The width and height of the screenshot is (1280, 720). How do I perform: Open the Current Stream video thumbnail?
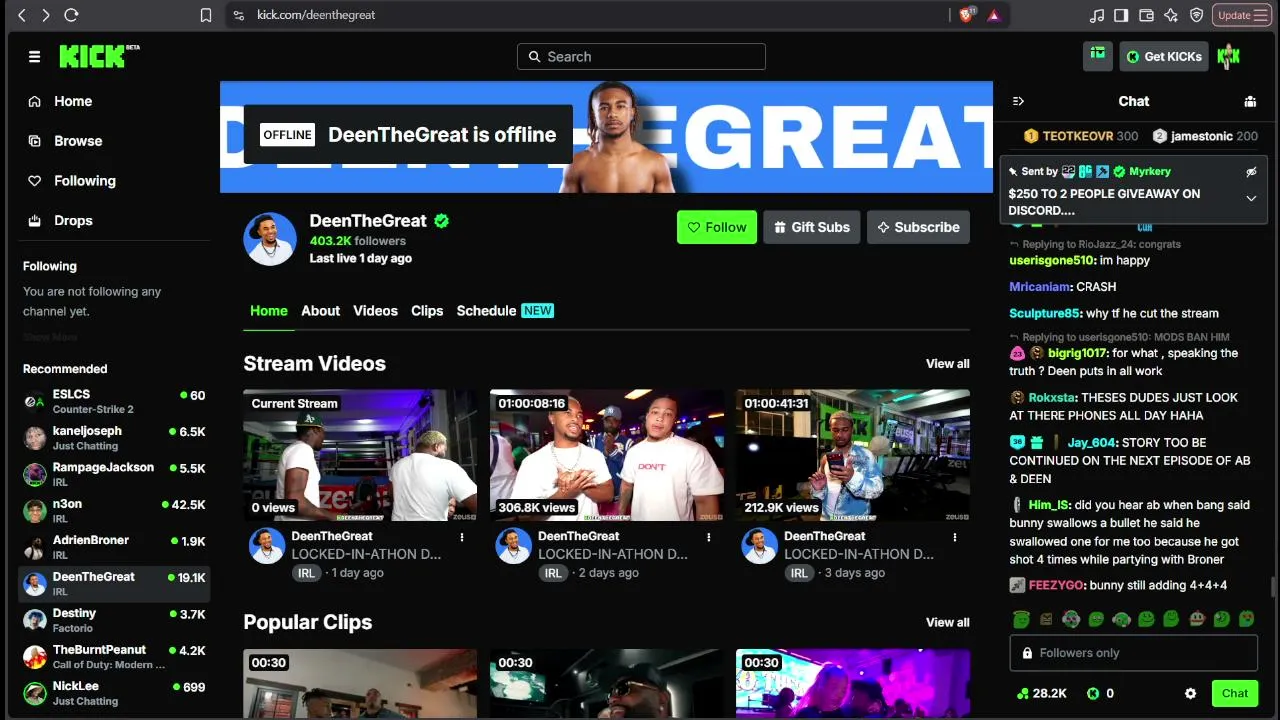click(360, 455)
